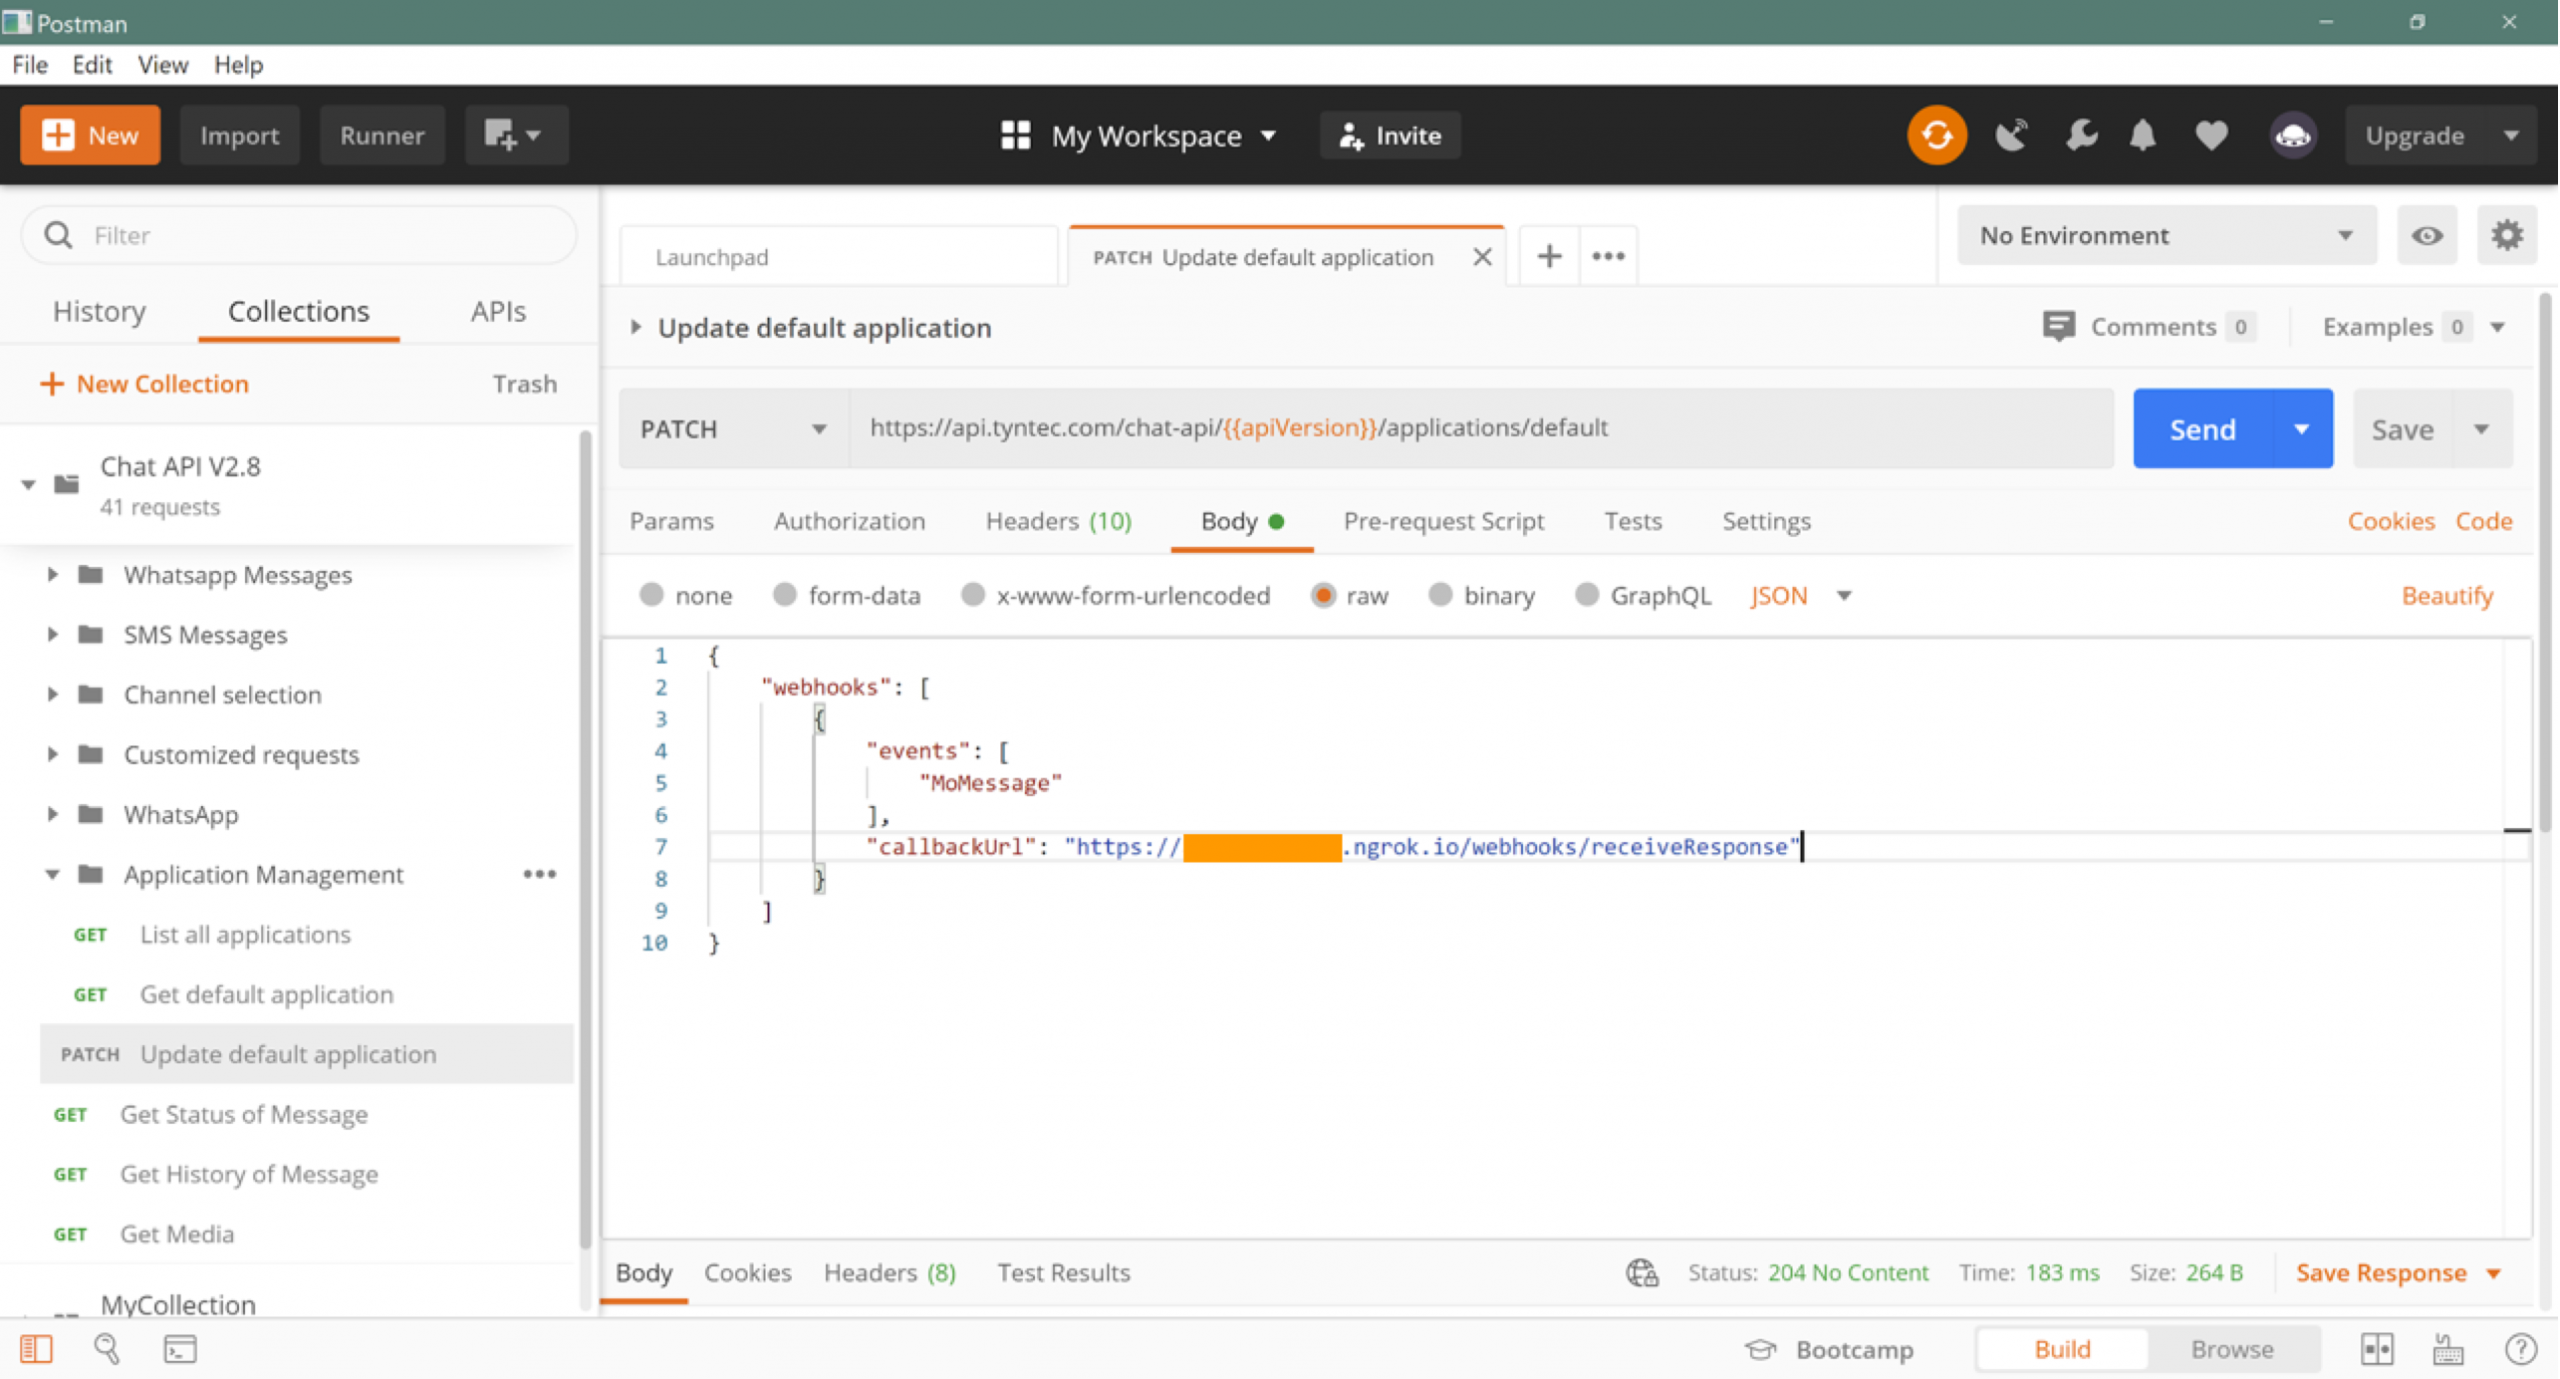Screen dimensions: 2560x1379
Task: Open the View menu
Action: pyautogui.click(x=162, y=65)
